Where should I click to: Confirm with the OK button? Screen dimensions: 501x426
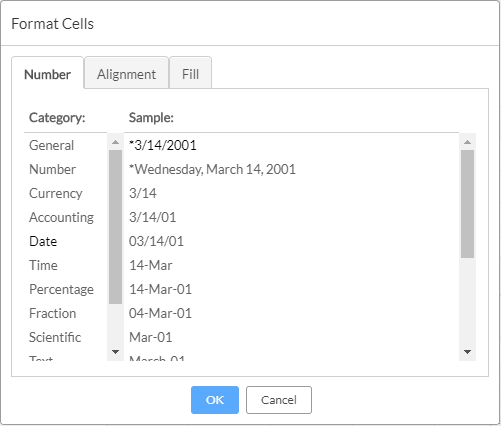(215, 400)
